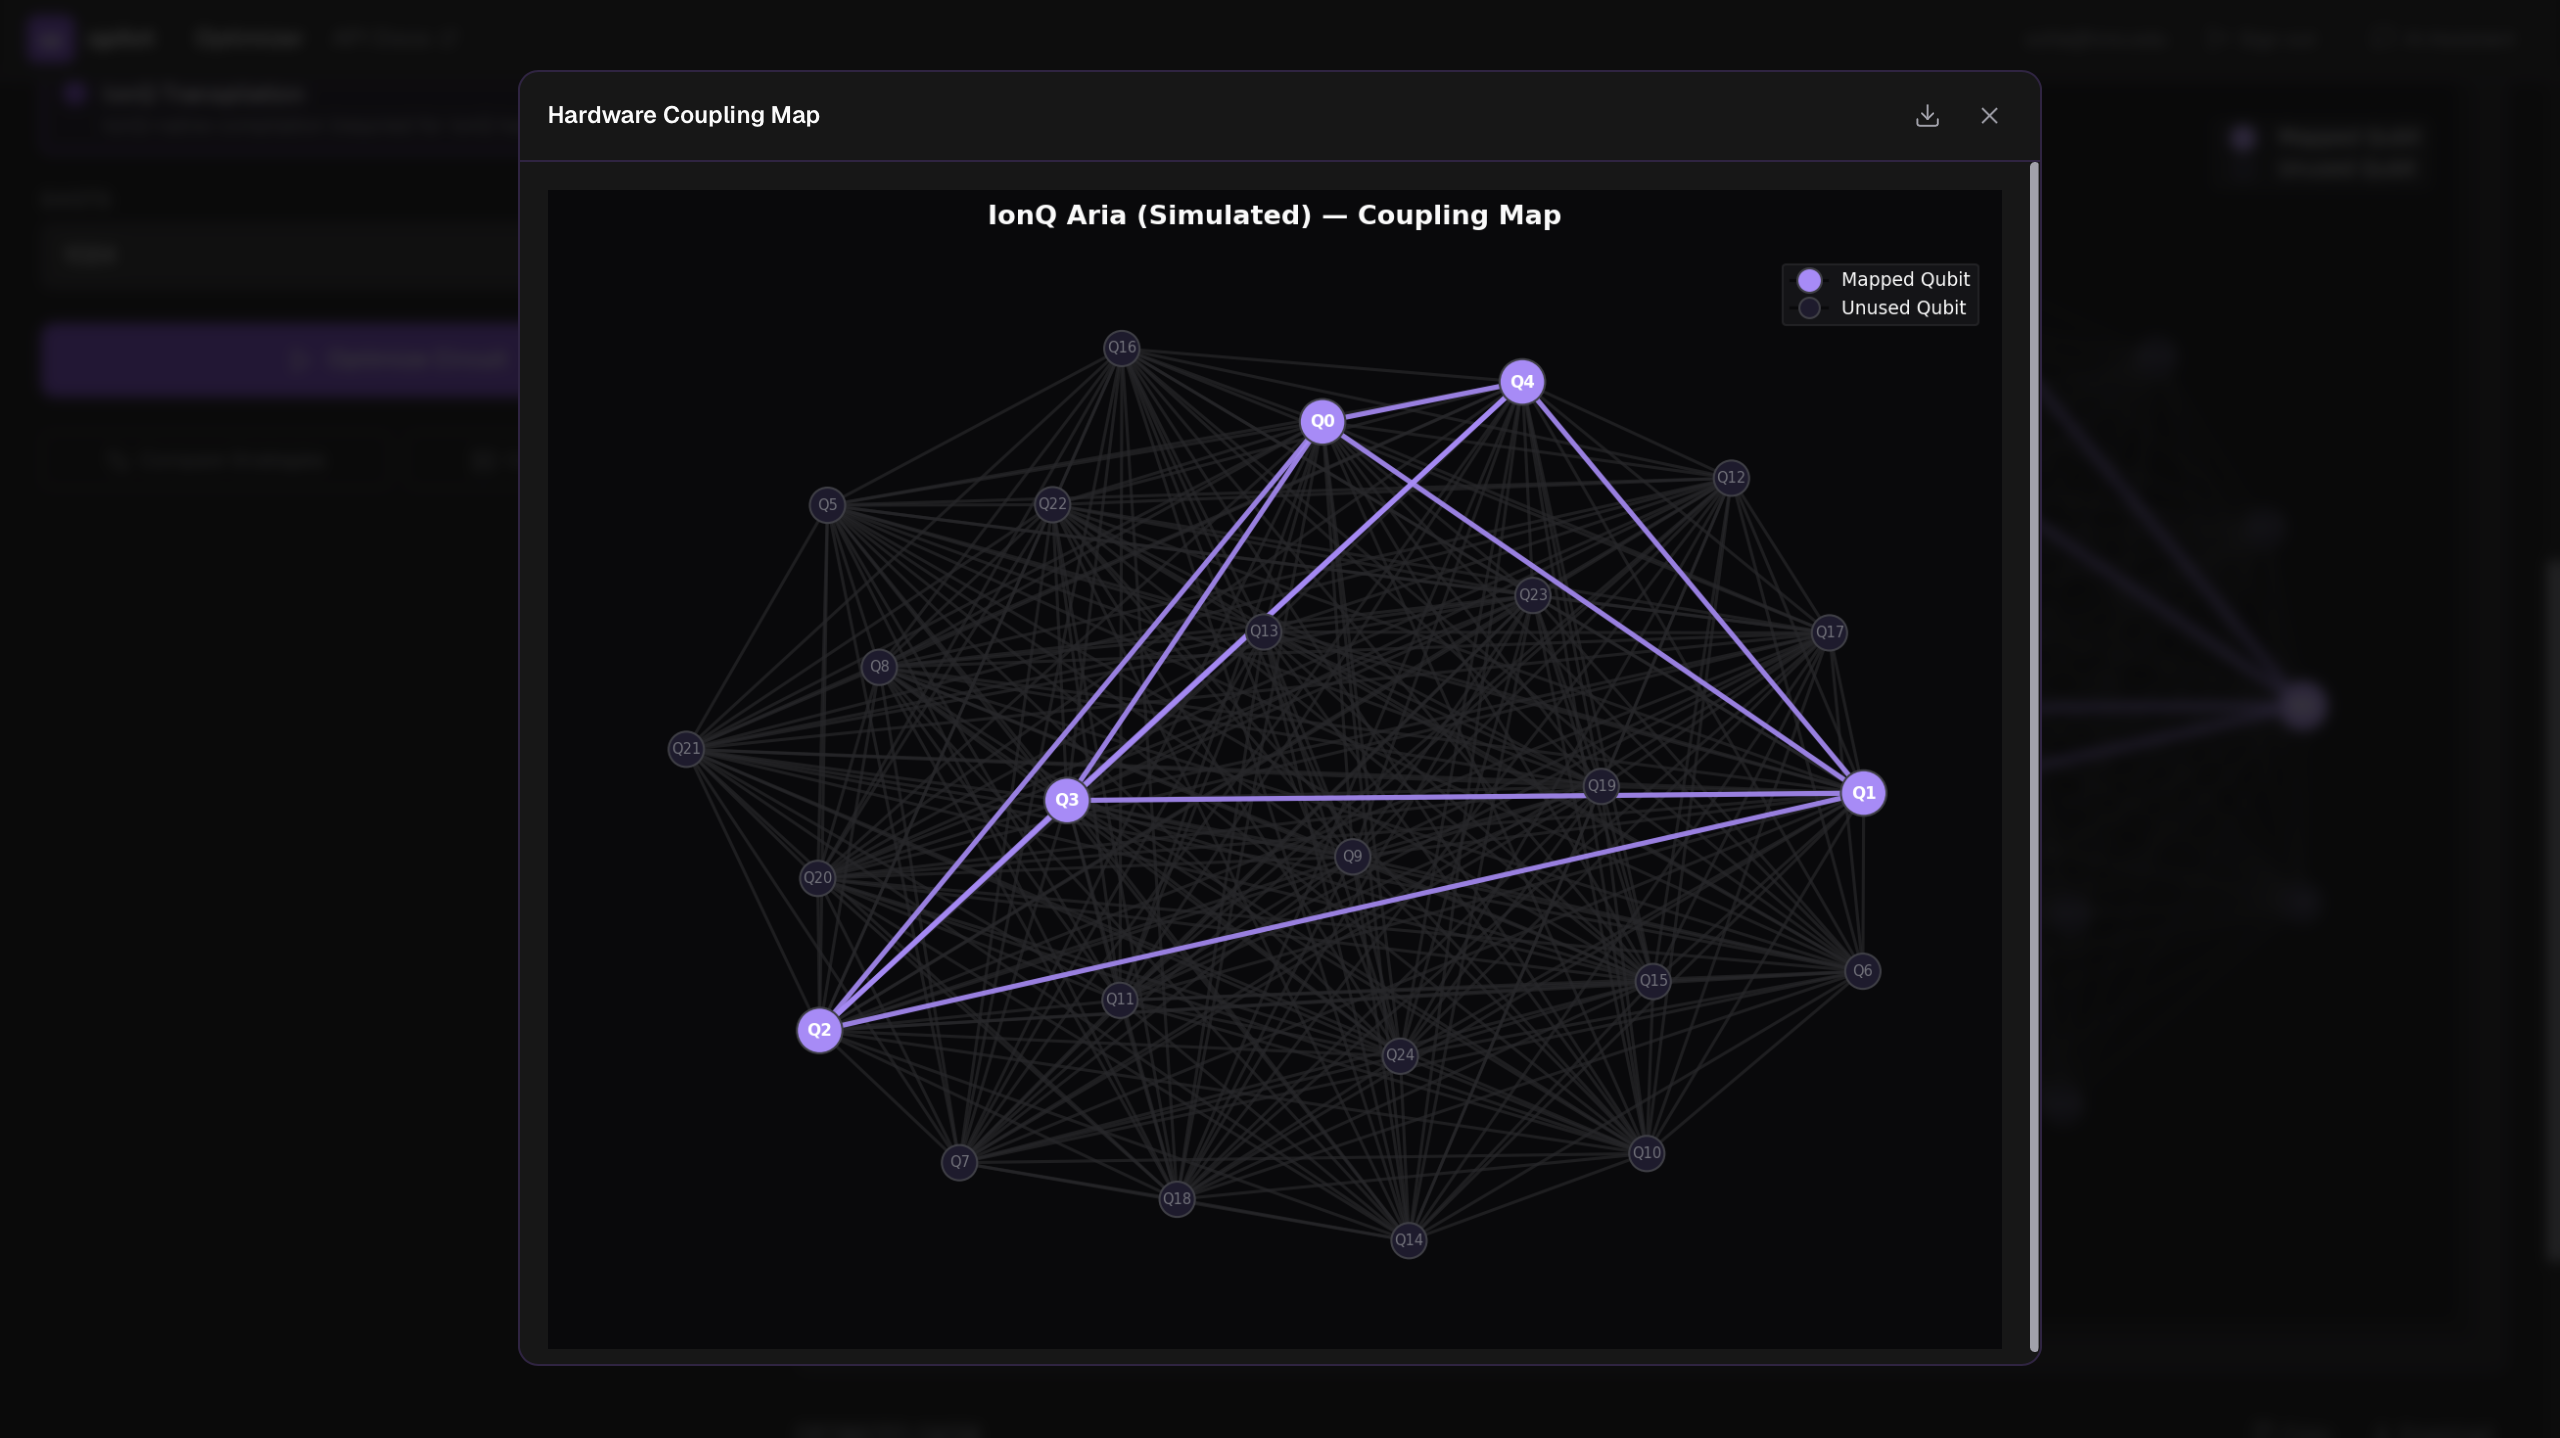
Task: Close the Hardware Coupling Map dialog
Action: point(1988,116)
